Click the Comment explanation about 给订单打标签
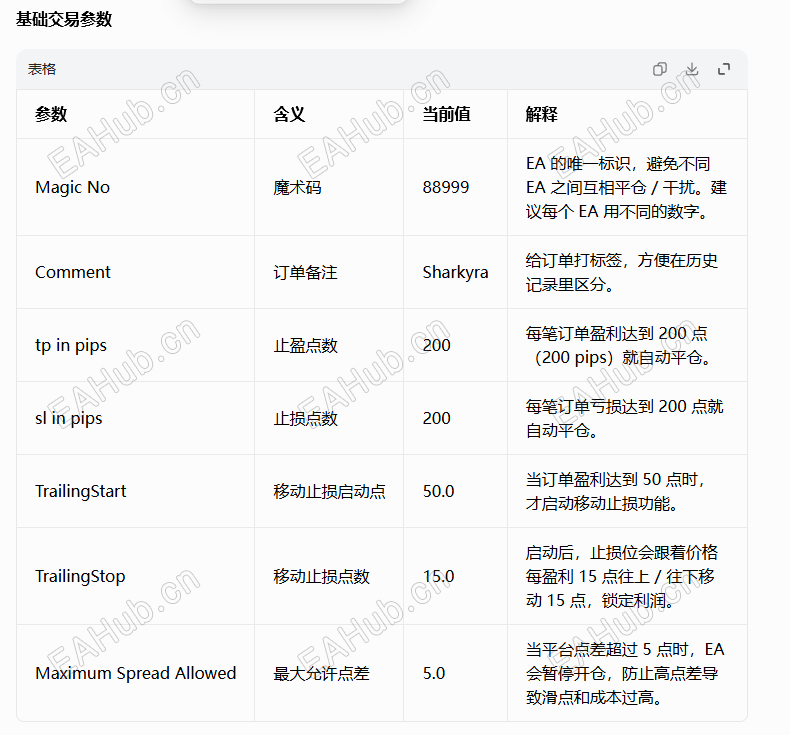This screenshot has height=735, width=790. (622, 273)
